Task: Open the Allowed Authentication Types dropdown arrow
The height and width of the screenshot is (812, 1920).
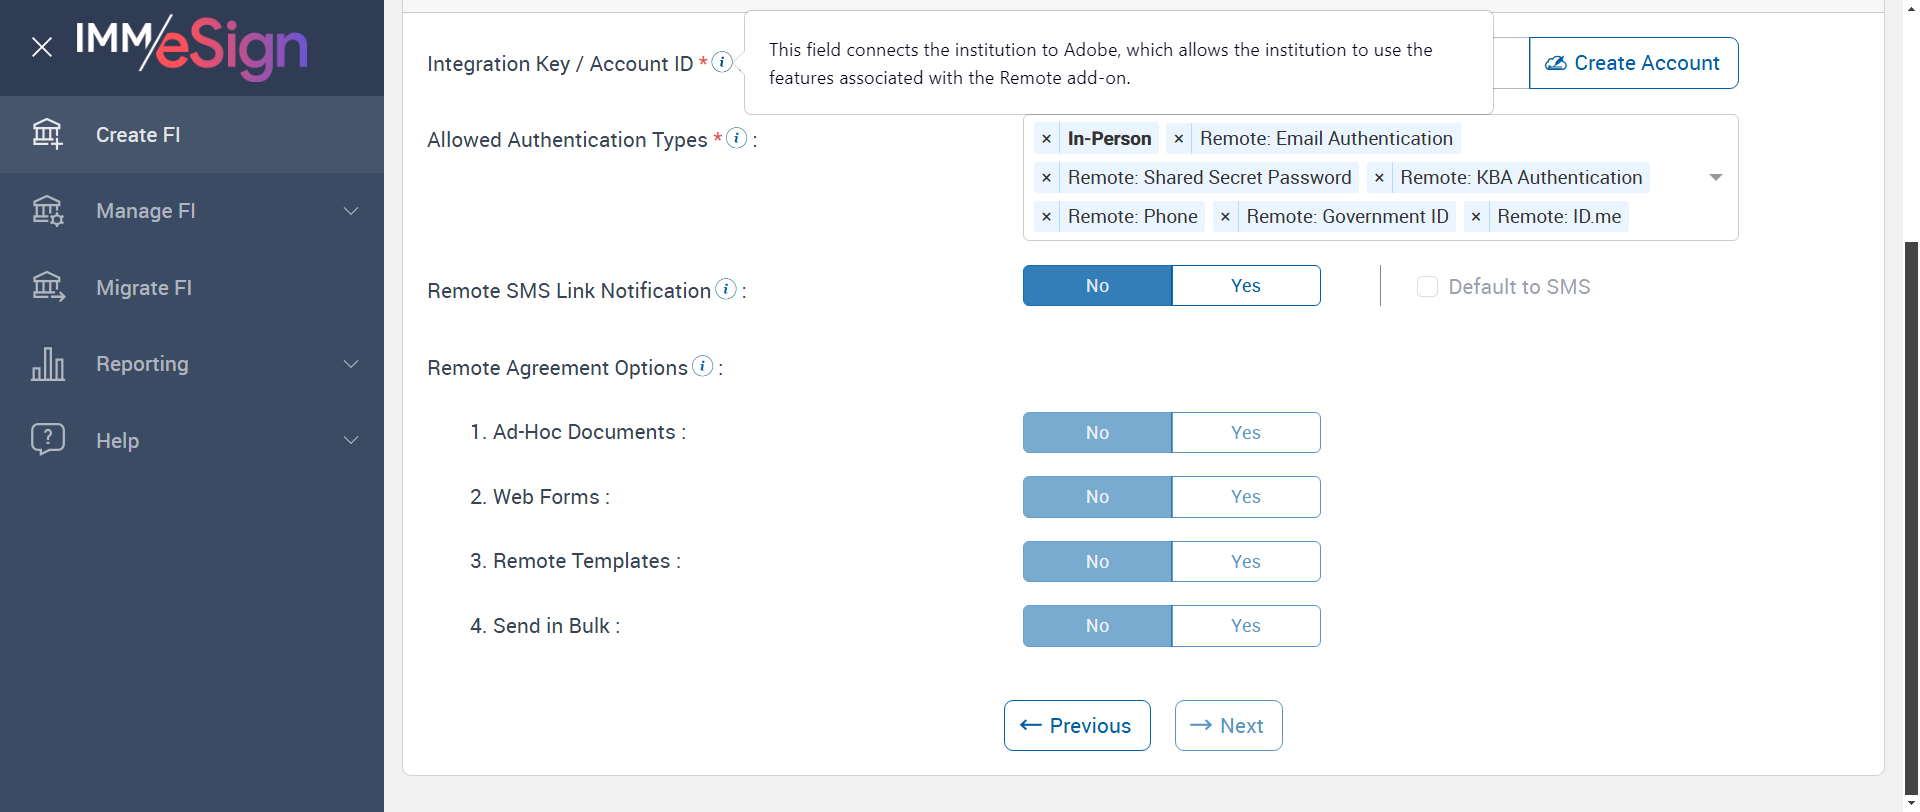Action: 1715,177
